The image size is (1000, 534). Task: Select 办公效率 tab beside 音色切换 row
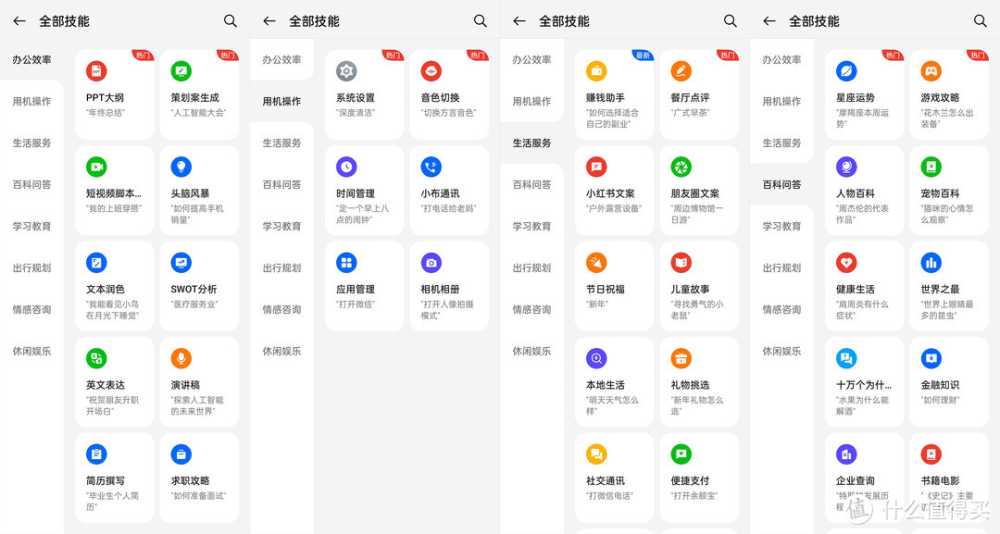[x=282, y=60]
